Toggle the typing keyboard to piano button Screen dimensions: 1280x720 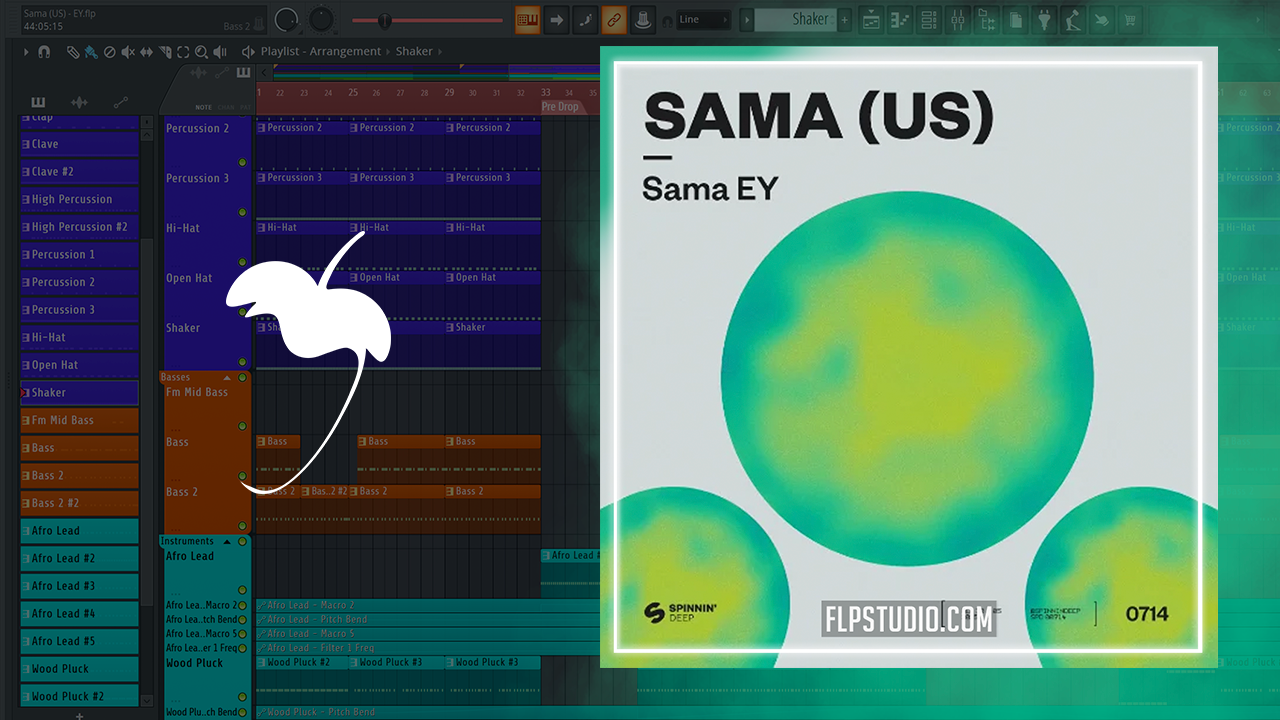click(527, 19)
